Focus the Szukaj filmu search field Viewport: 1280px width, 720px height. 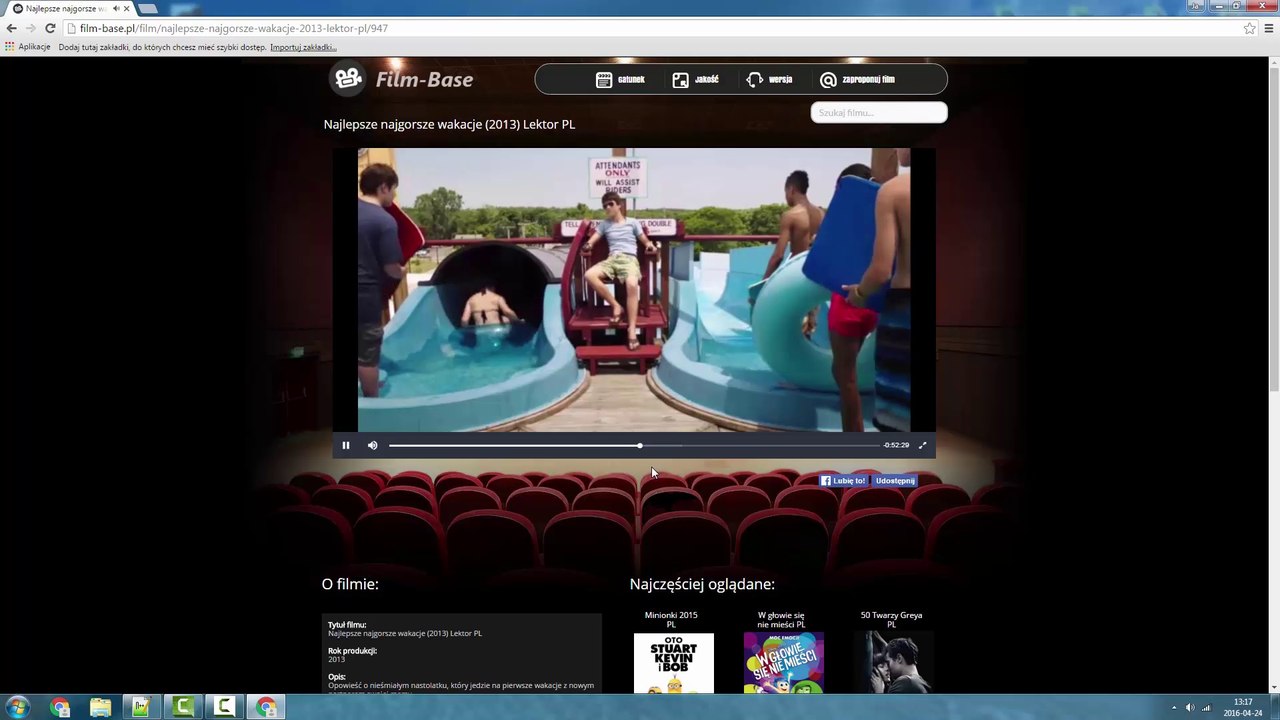(879, 112)
